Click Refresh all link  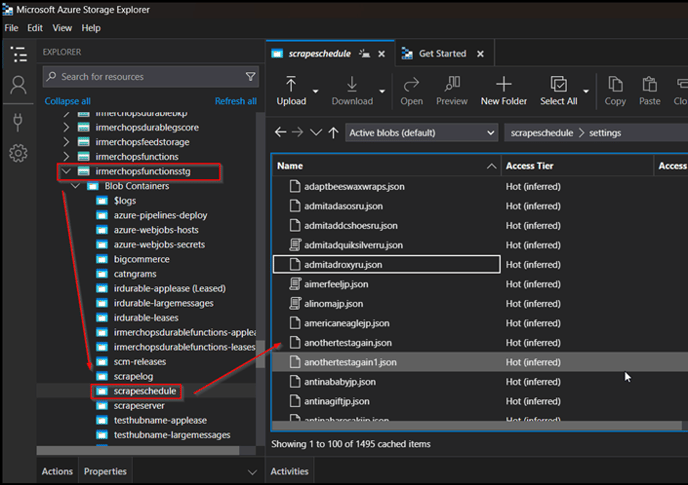[236, 101]
